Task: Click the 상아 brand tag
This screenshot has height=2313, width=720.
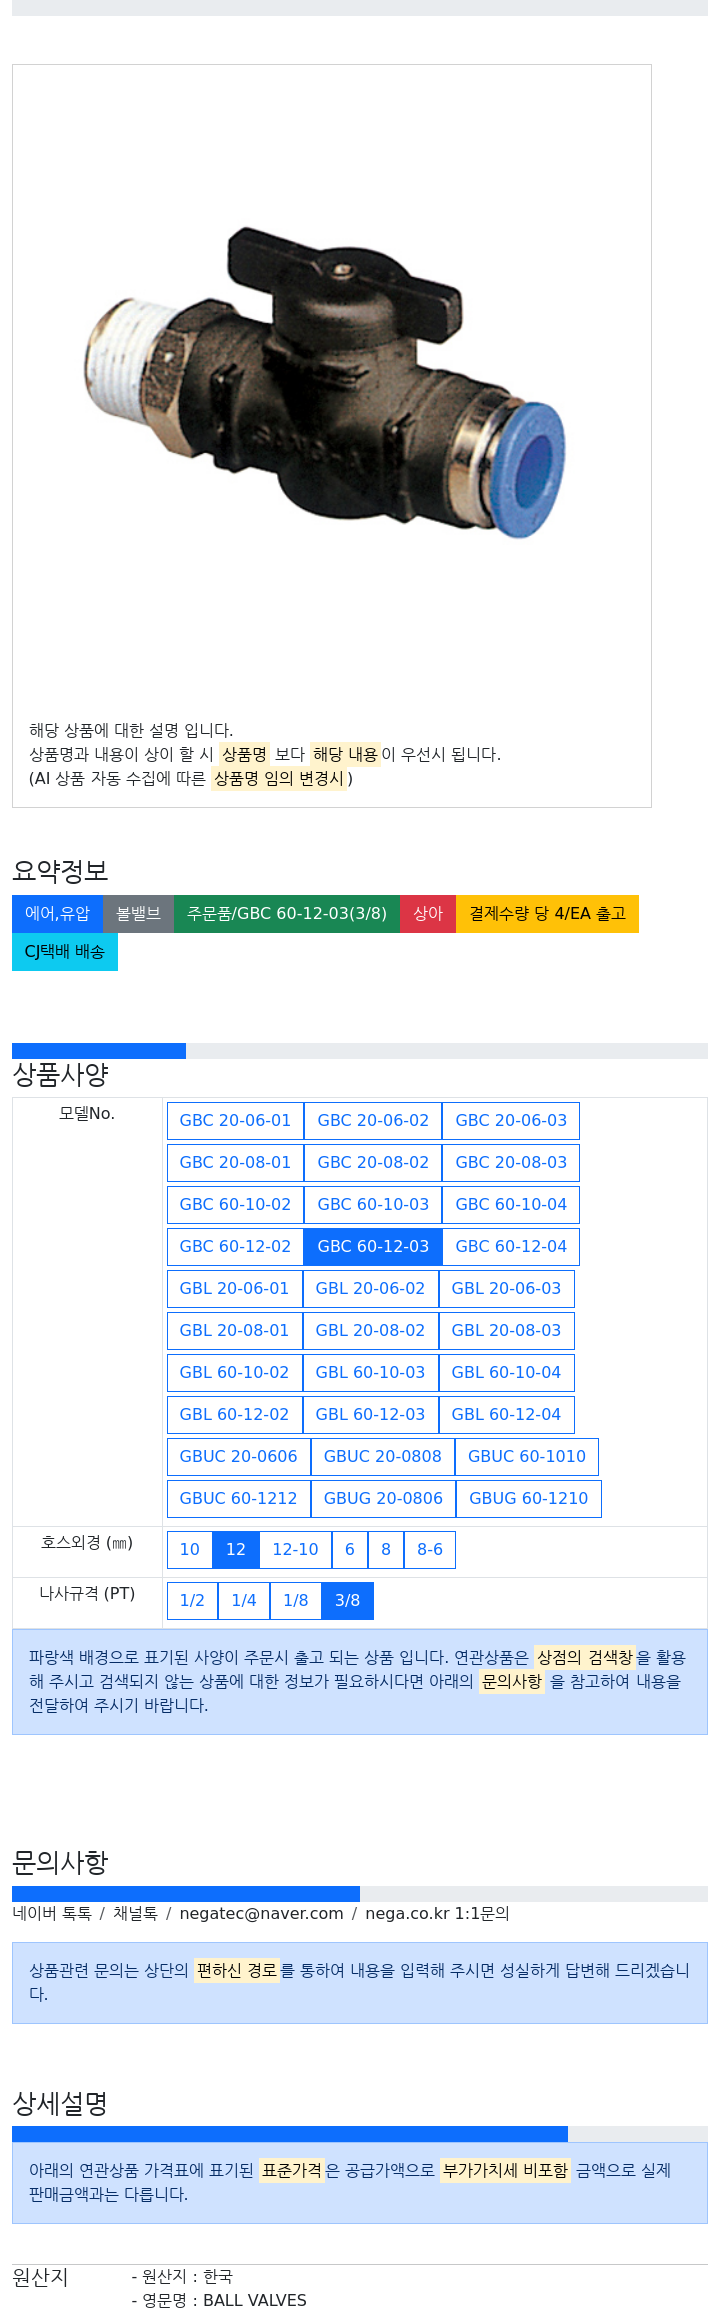Action: point(428,914)
